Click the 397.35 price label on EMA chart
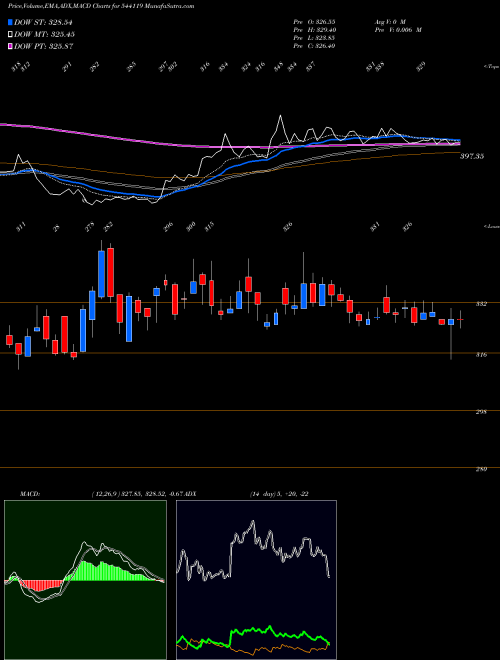 pyautogui.click(x=472, y=156)
